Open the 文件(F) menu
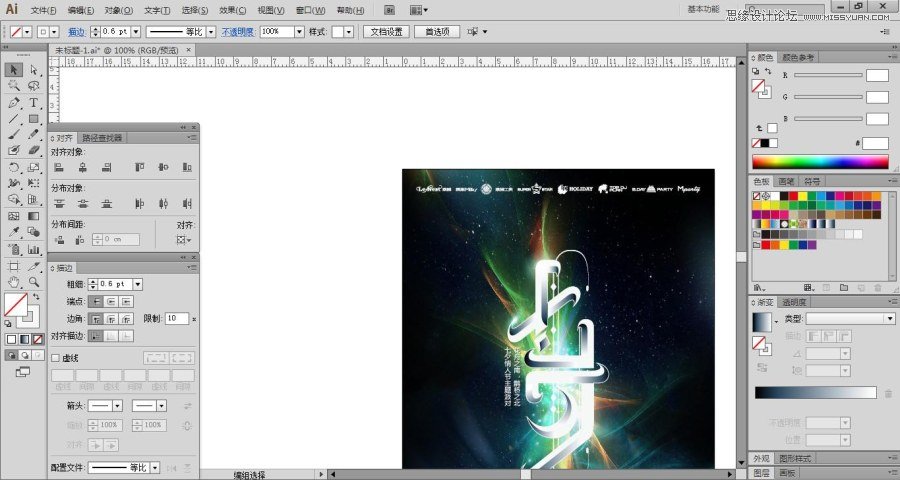Screen dimensions: 900x480 (44, 10)
